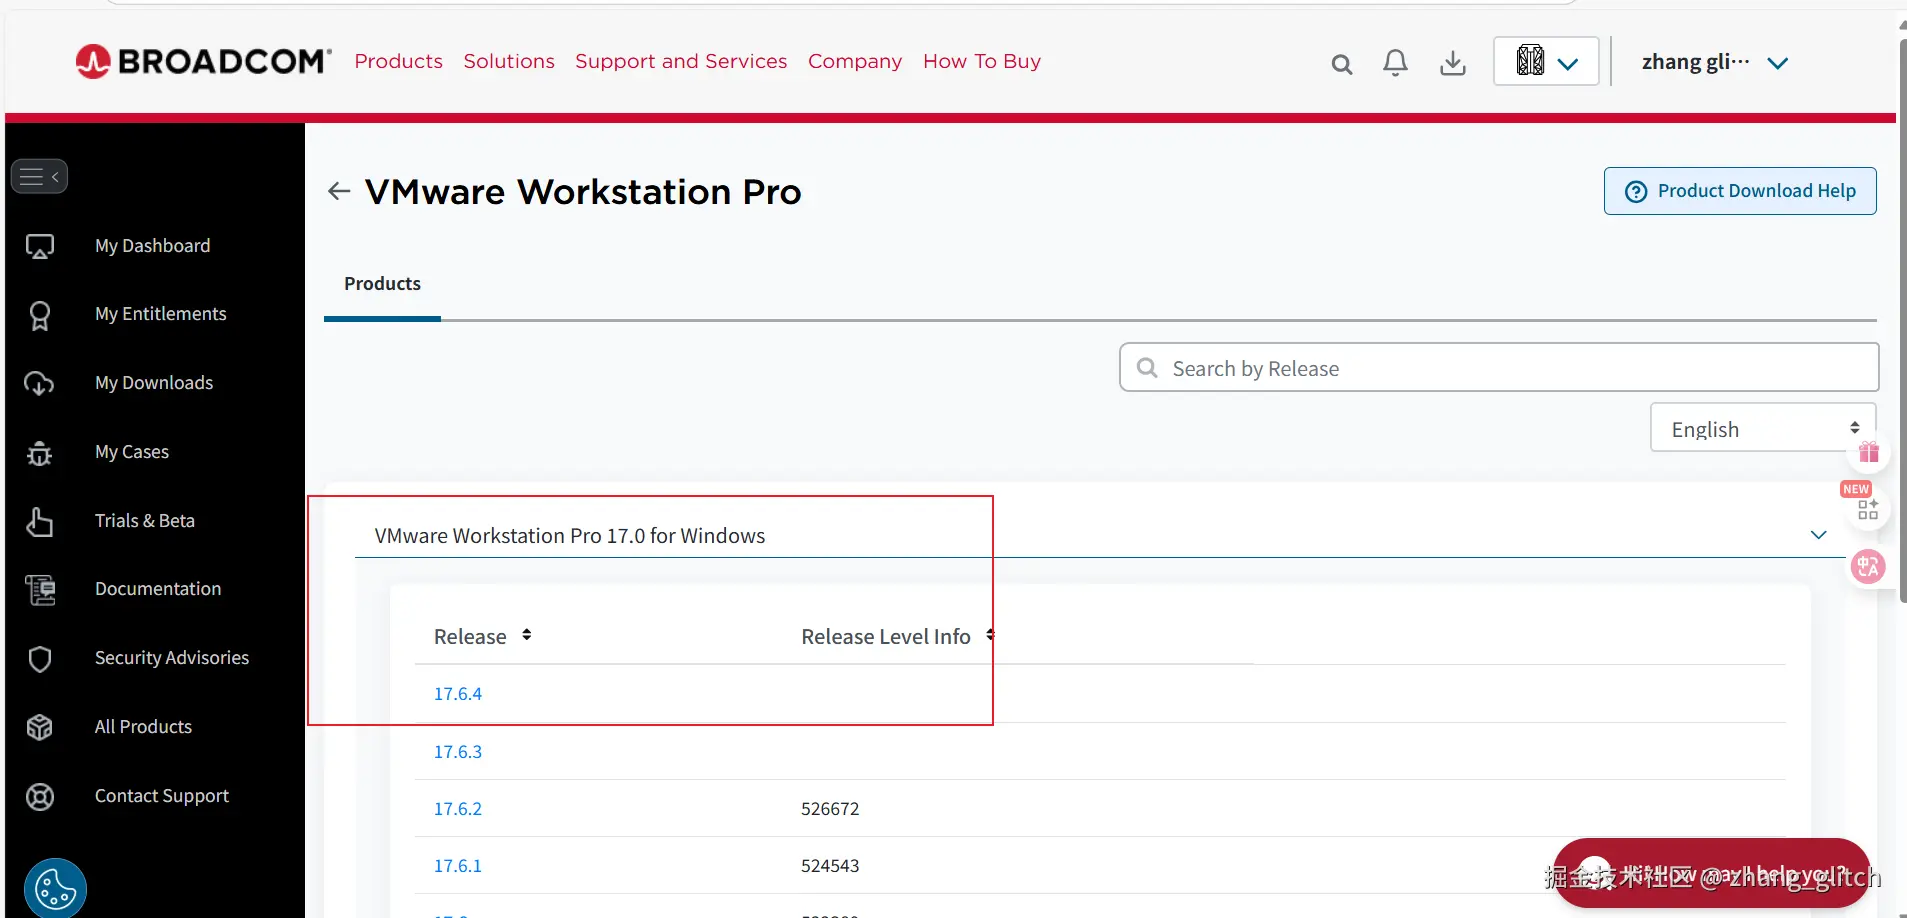Go back using the left arrow
Image resolution: width=1907 pixels, height=918 pixels.
[339, 191]
